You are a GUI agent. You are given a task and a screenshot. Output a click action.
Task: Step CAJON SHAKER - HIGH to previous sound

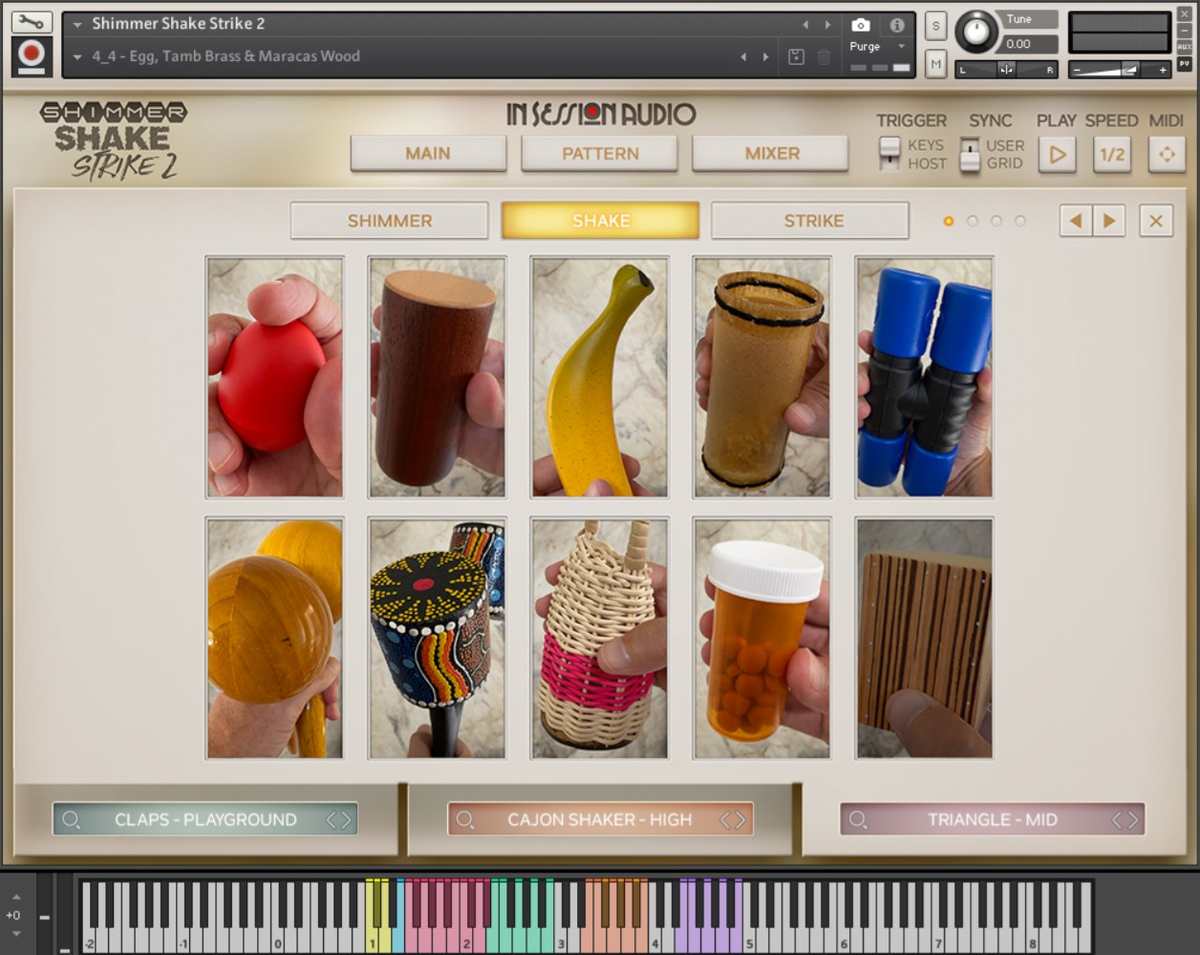tap(726, 820)
